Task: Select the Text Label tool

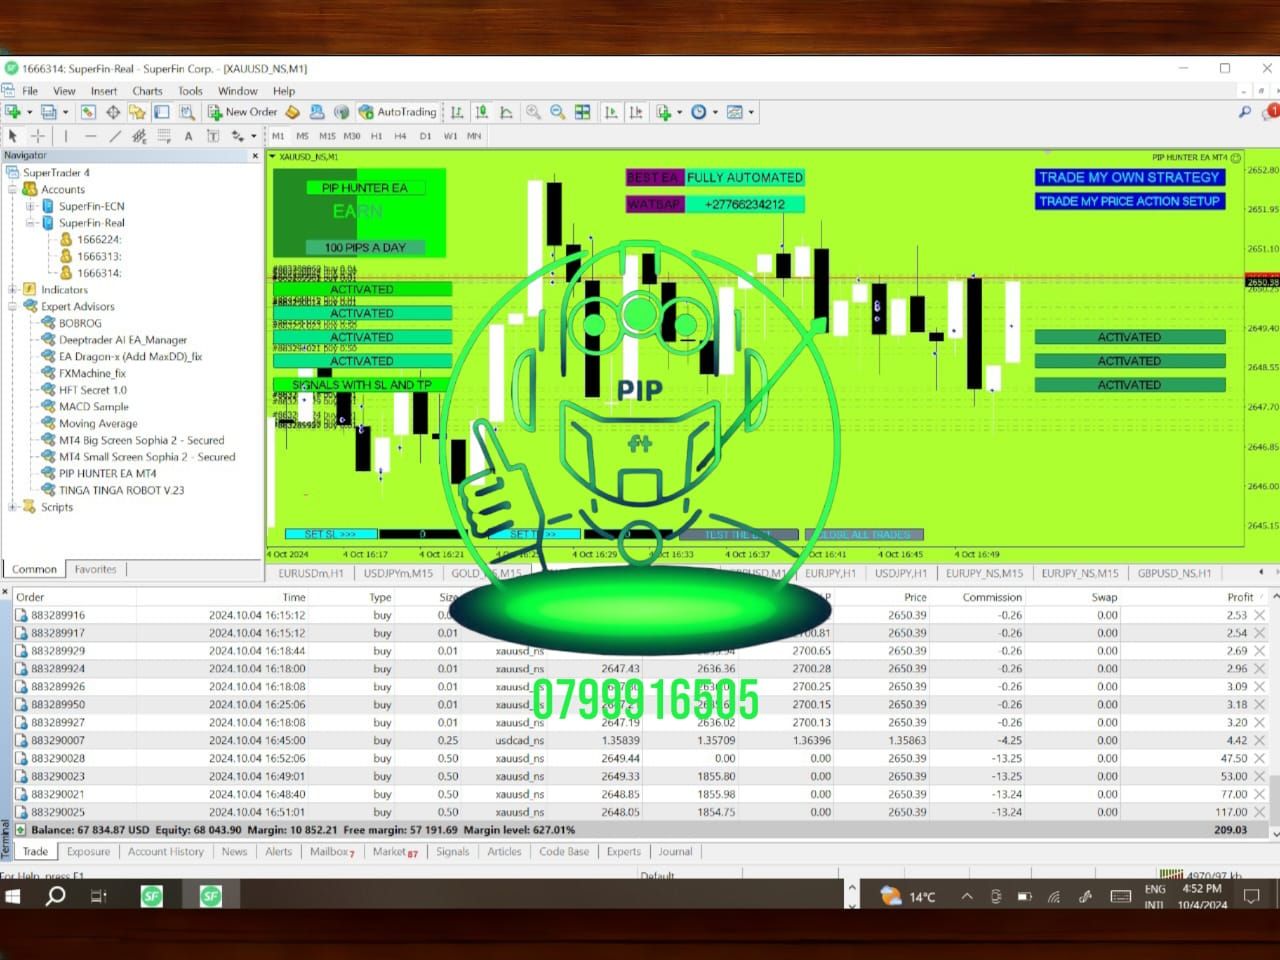Action: point(213,136)
